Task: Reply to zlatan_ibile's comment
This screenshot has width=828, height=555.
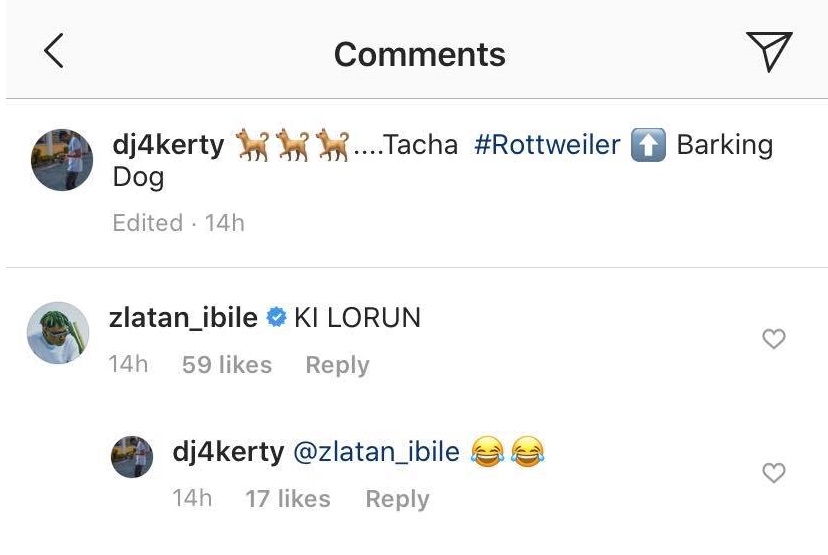Action: tap(337, 365)
